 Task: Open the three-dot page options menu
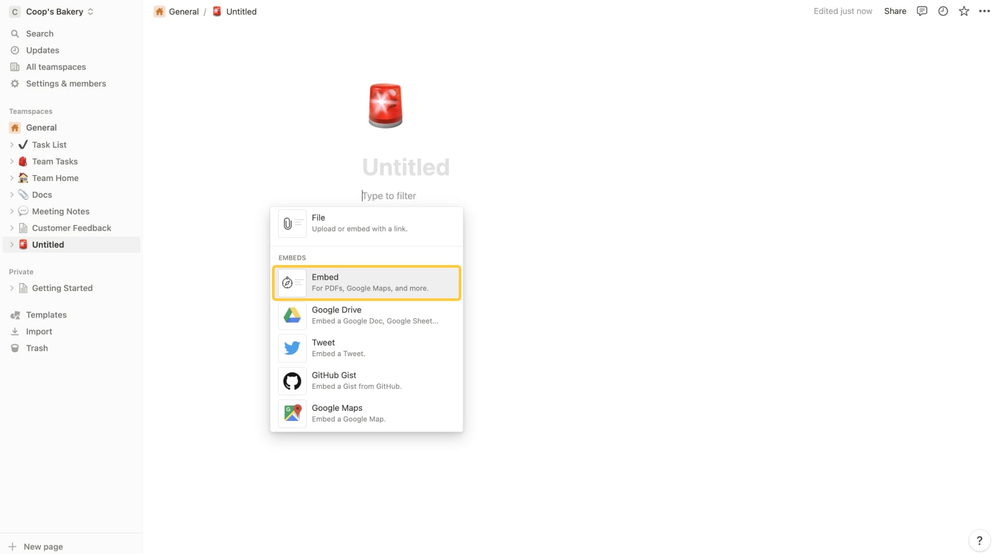[x=985, y=11]
